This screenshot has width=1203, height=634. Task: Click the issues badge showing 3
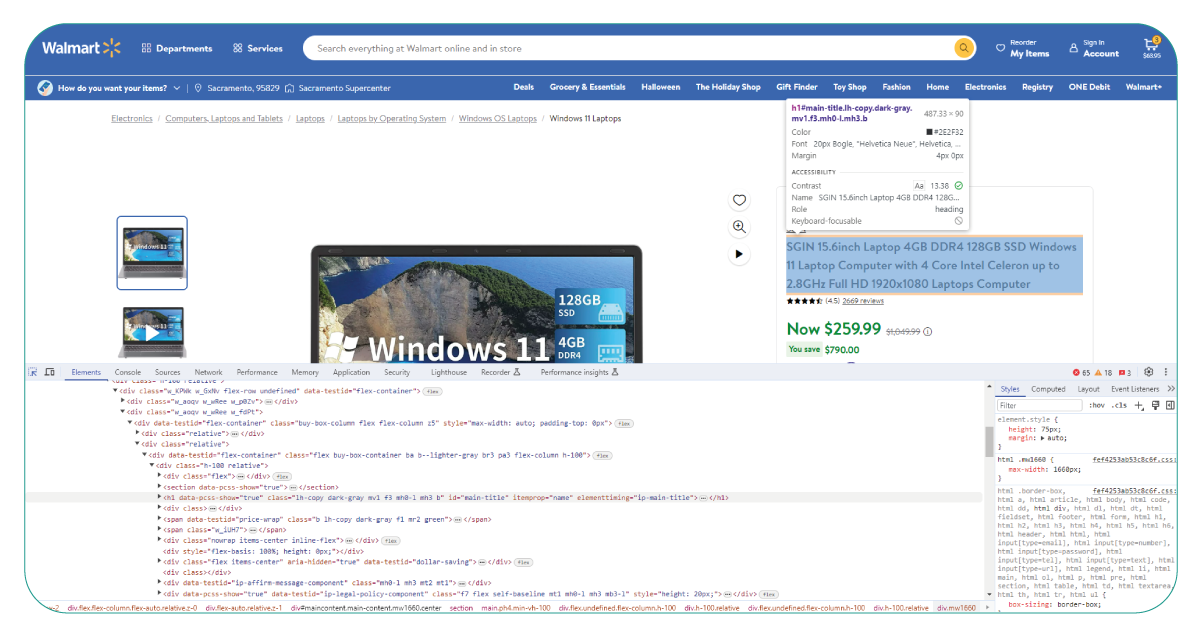(1125, 372)
